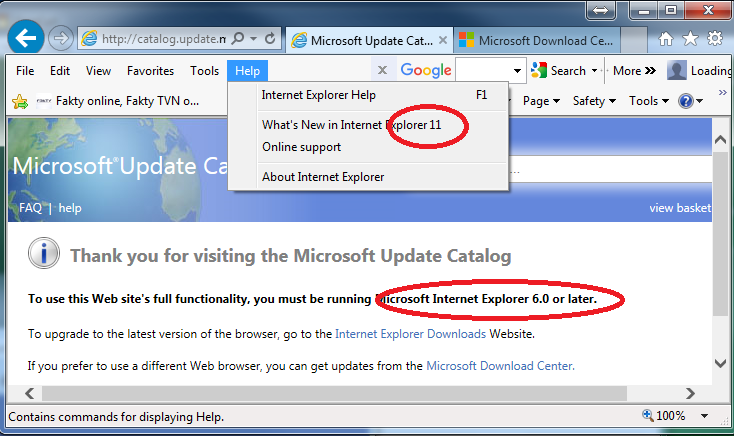
Task: Open the zoom level dropdown arrow
Action: tap(704, 416)
